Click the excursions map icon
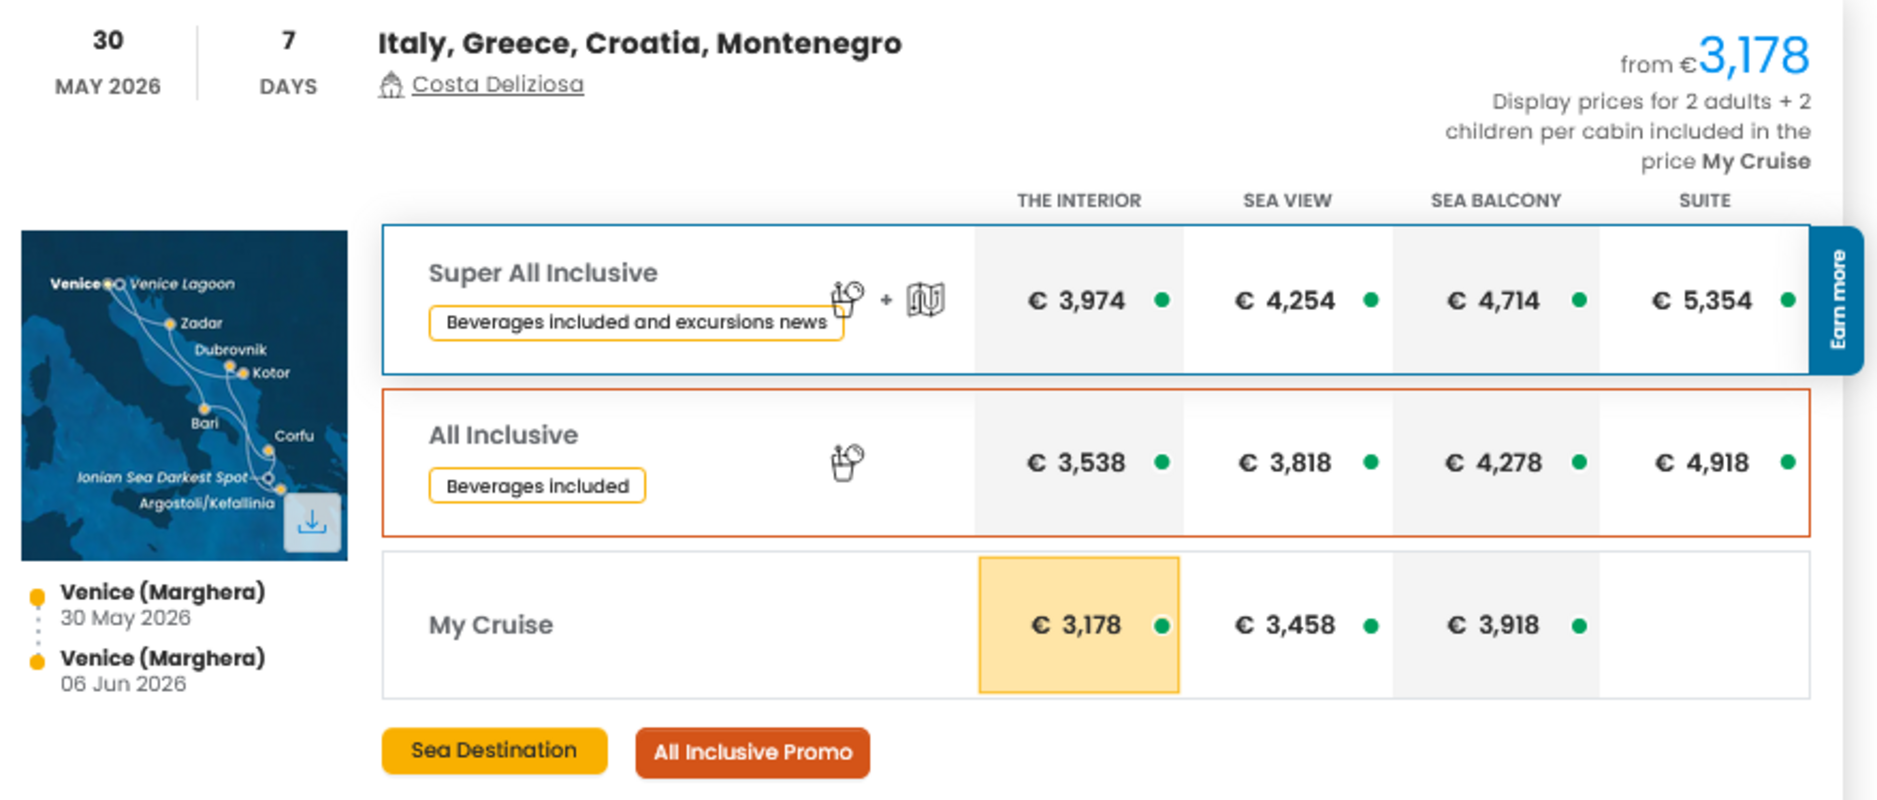This screenshot has width=1877, height=800. [925, 299]
